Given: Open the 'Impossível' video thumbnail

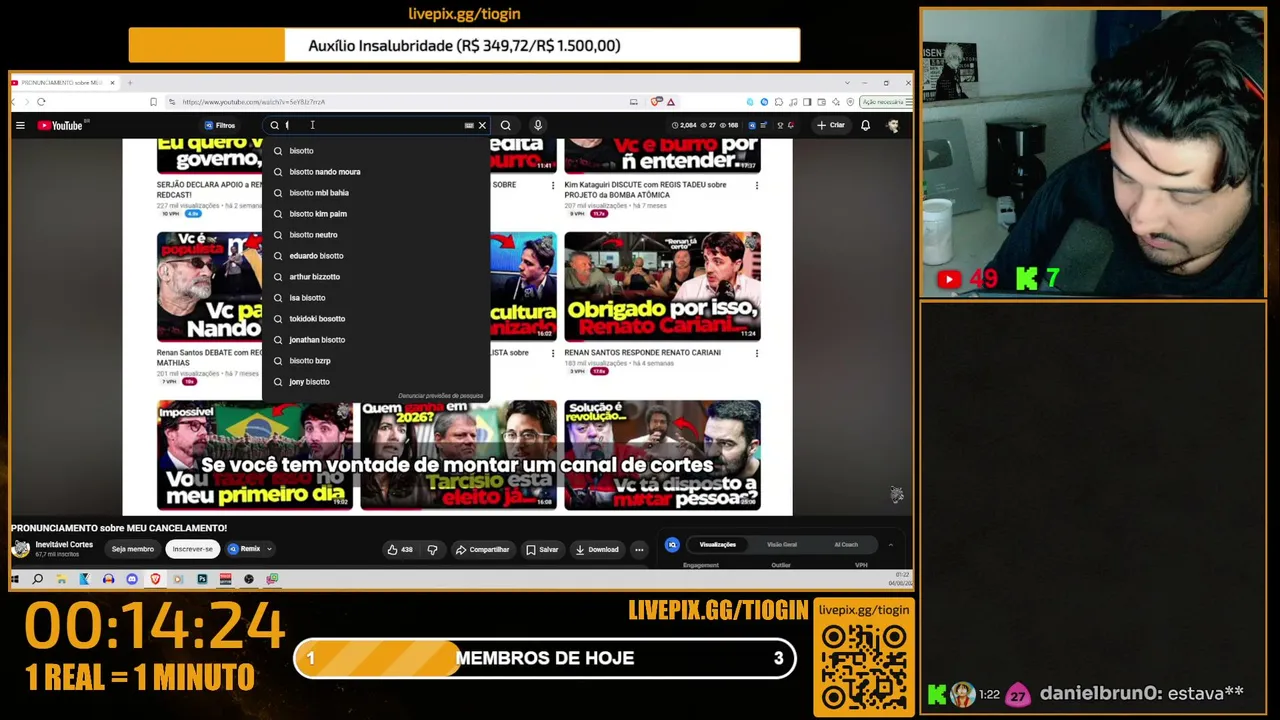Looking at the screenshot, I should coord(254,455).
